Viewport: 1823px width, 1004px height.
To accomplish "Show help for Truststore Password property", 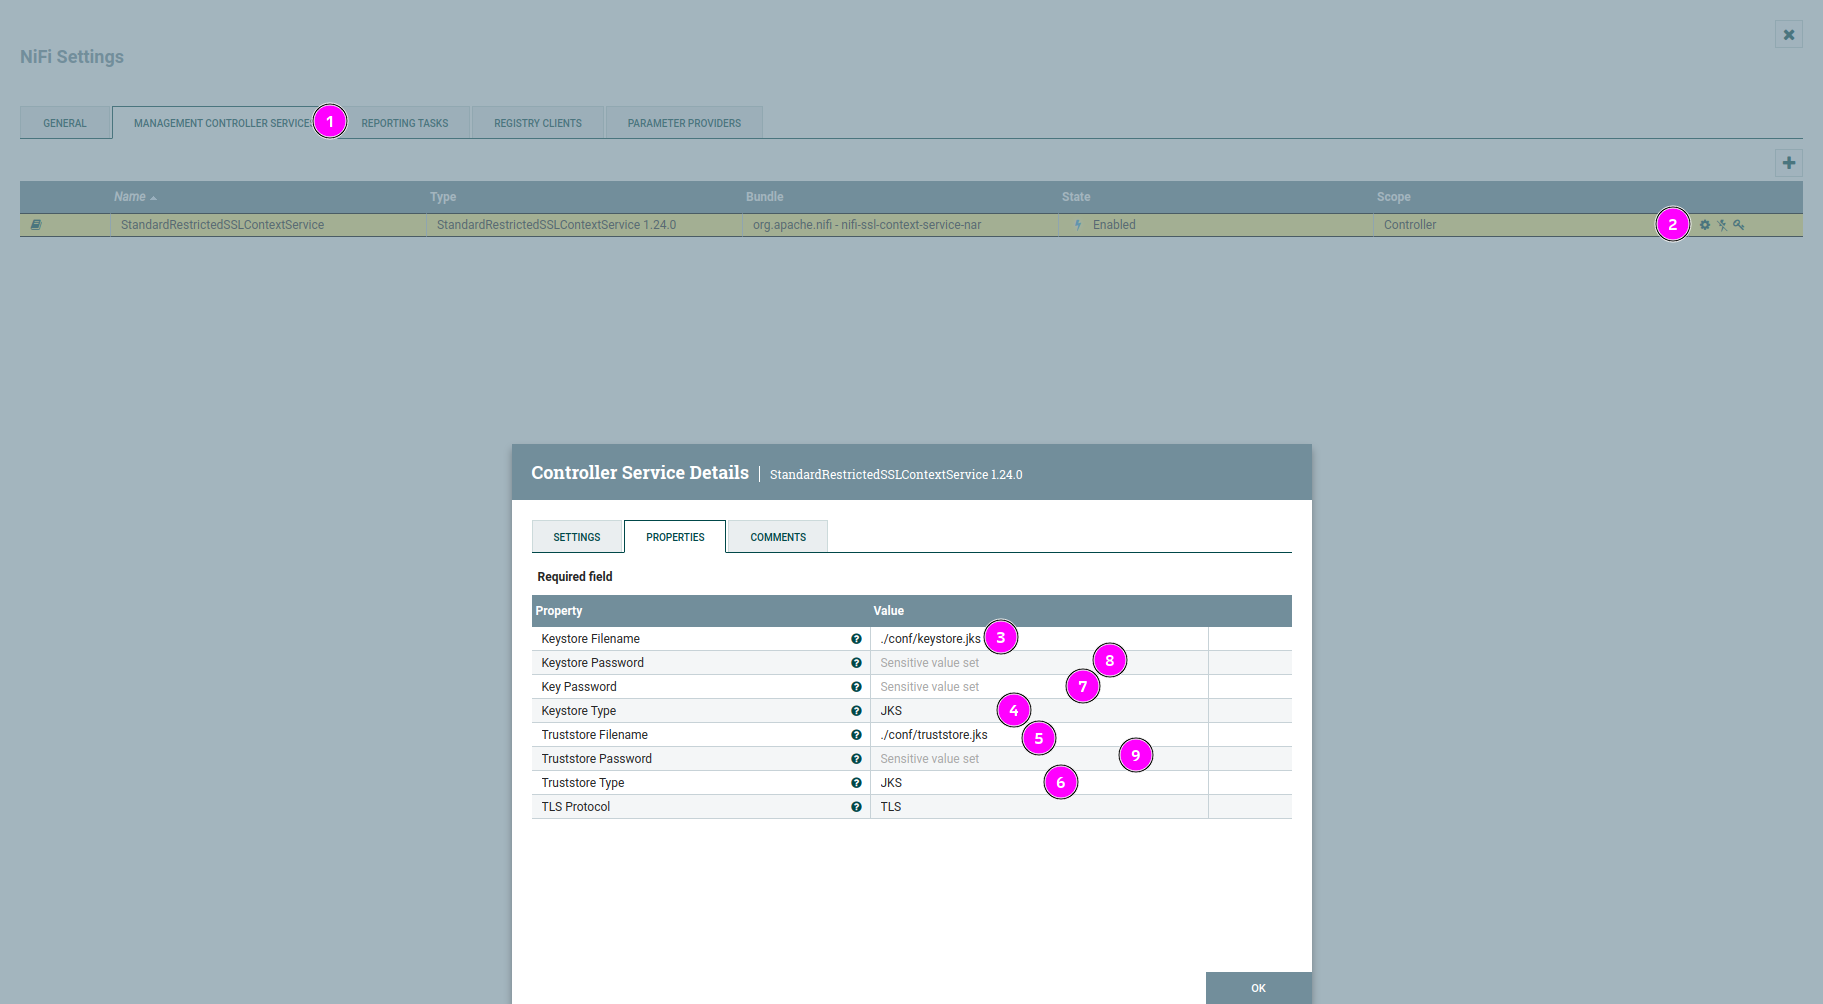I will pyautogui.click(x=856, y=759).
